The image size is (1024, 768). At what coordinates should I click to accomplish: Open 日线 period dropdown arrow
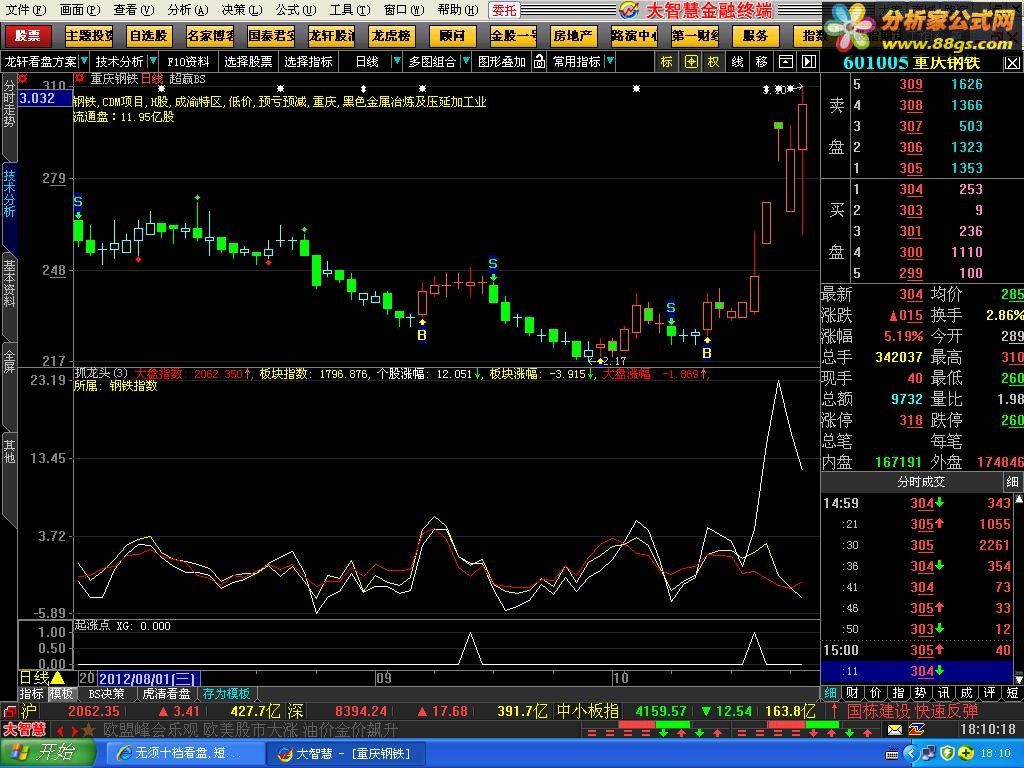tap(396, 62)
